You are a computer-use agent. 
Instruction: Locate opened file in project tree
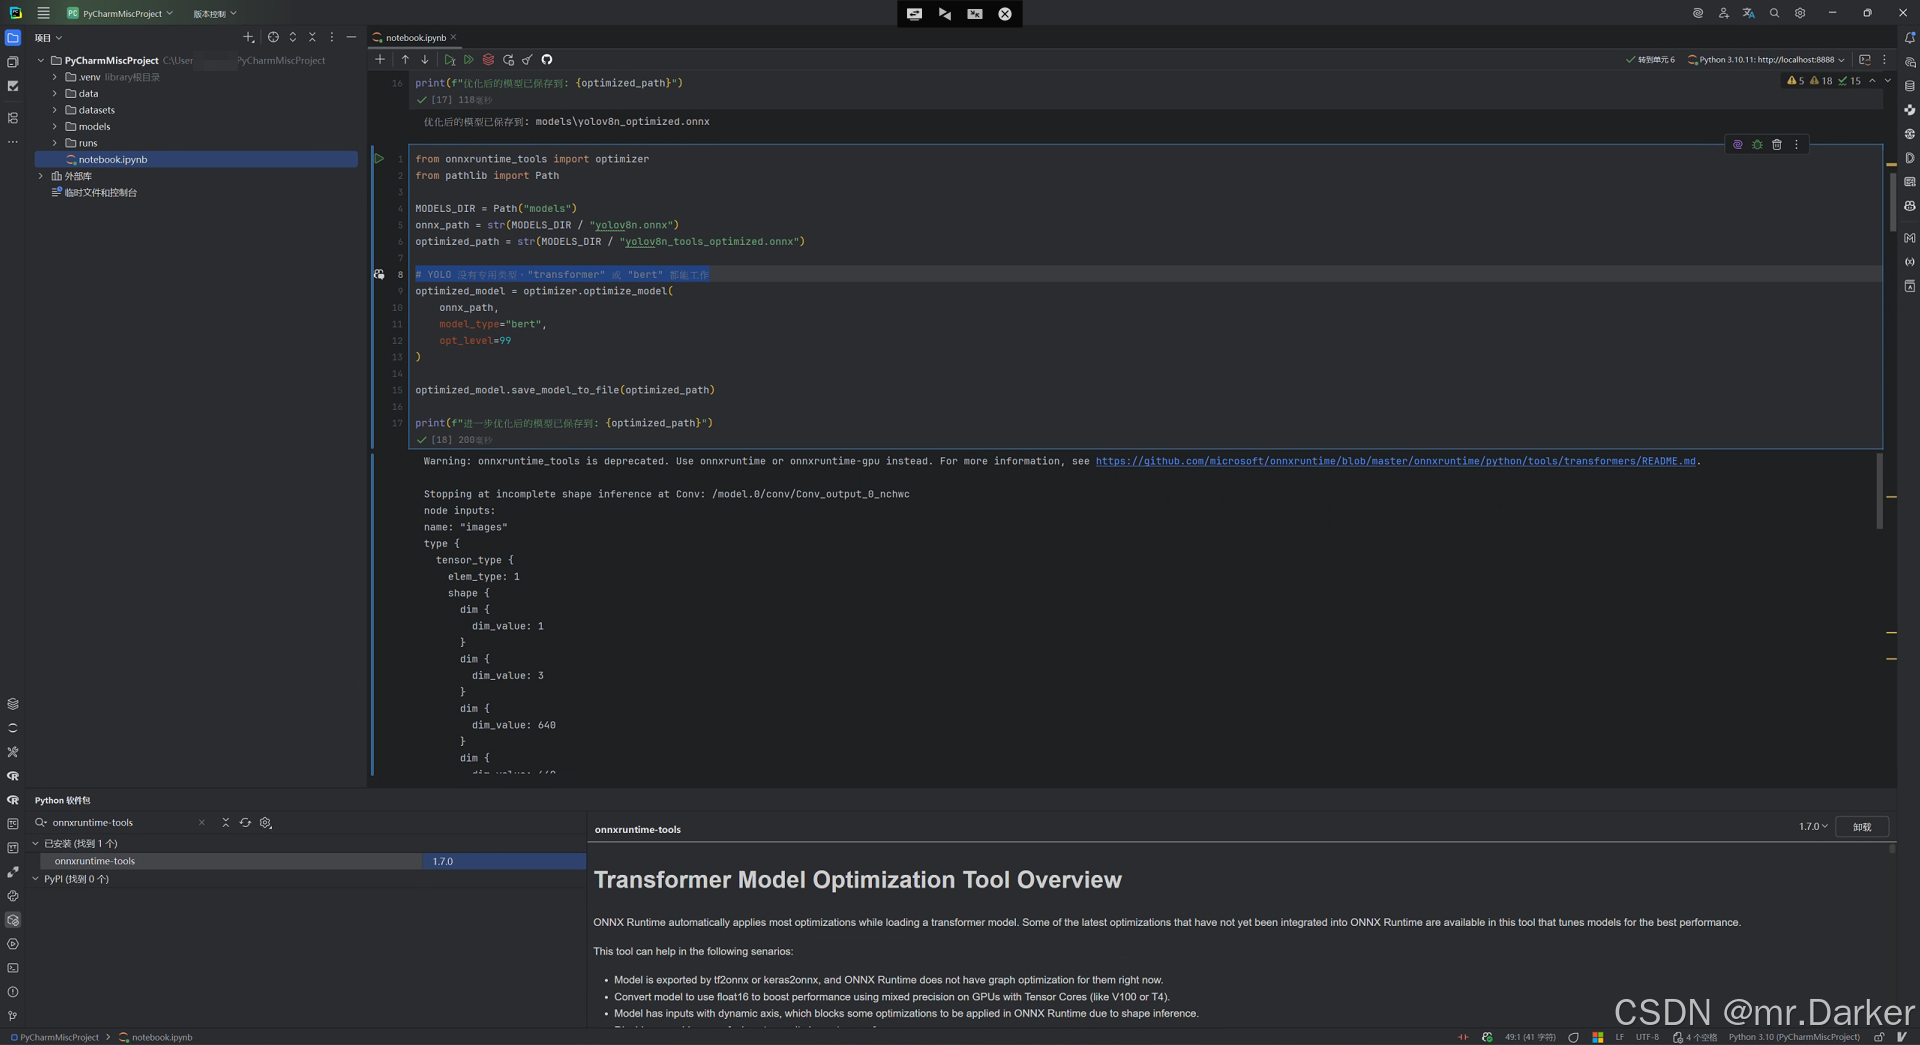coord(273,37)
